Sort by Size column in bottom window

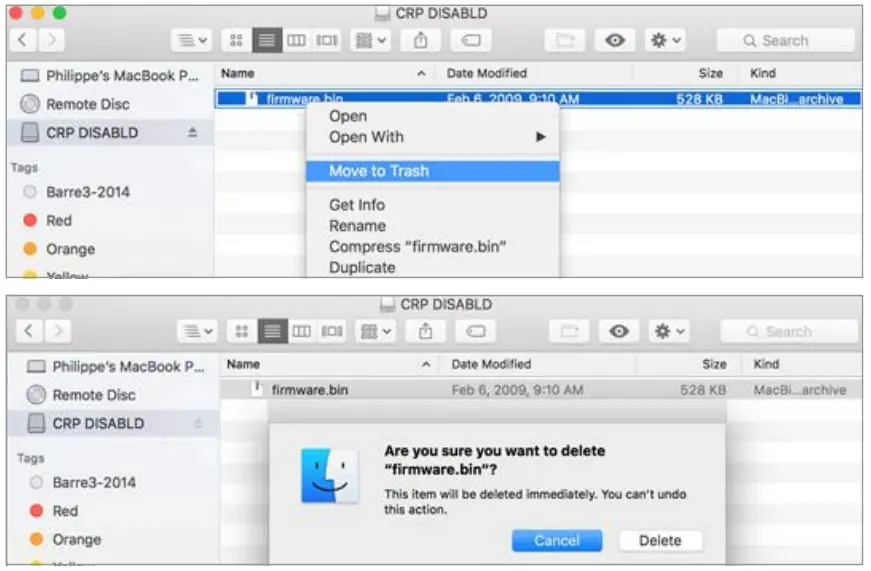(714, 364)
